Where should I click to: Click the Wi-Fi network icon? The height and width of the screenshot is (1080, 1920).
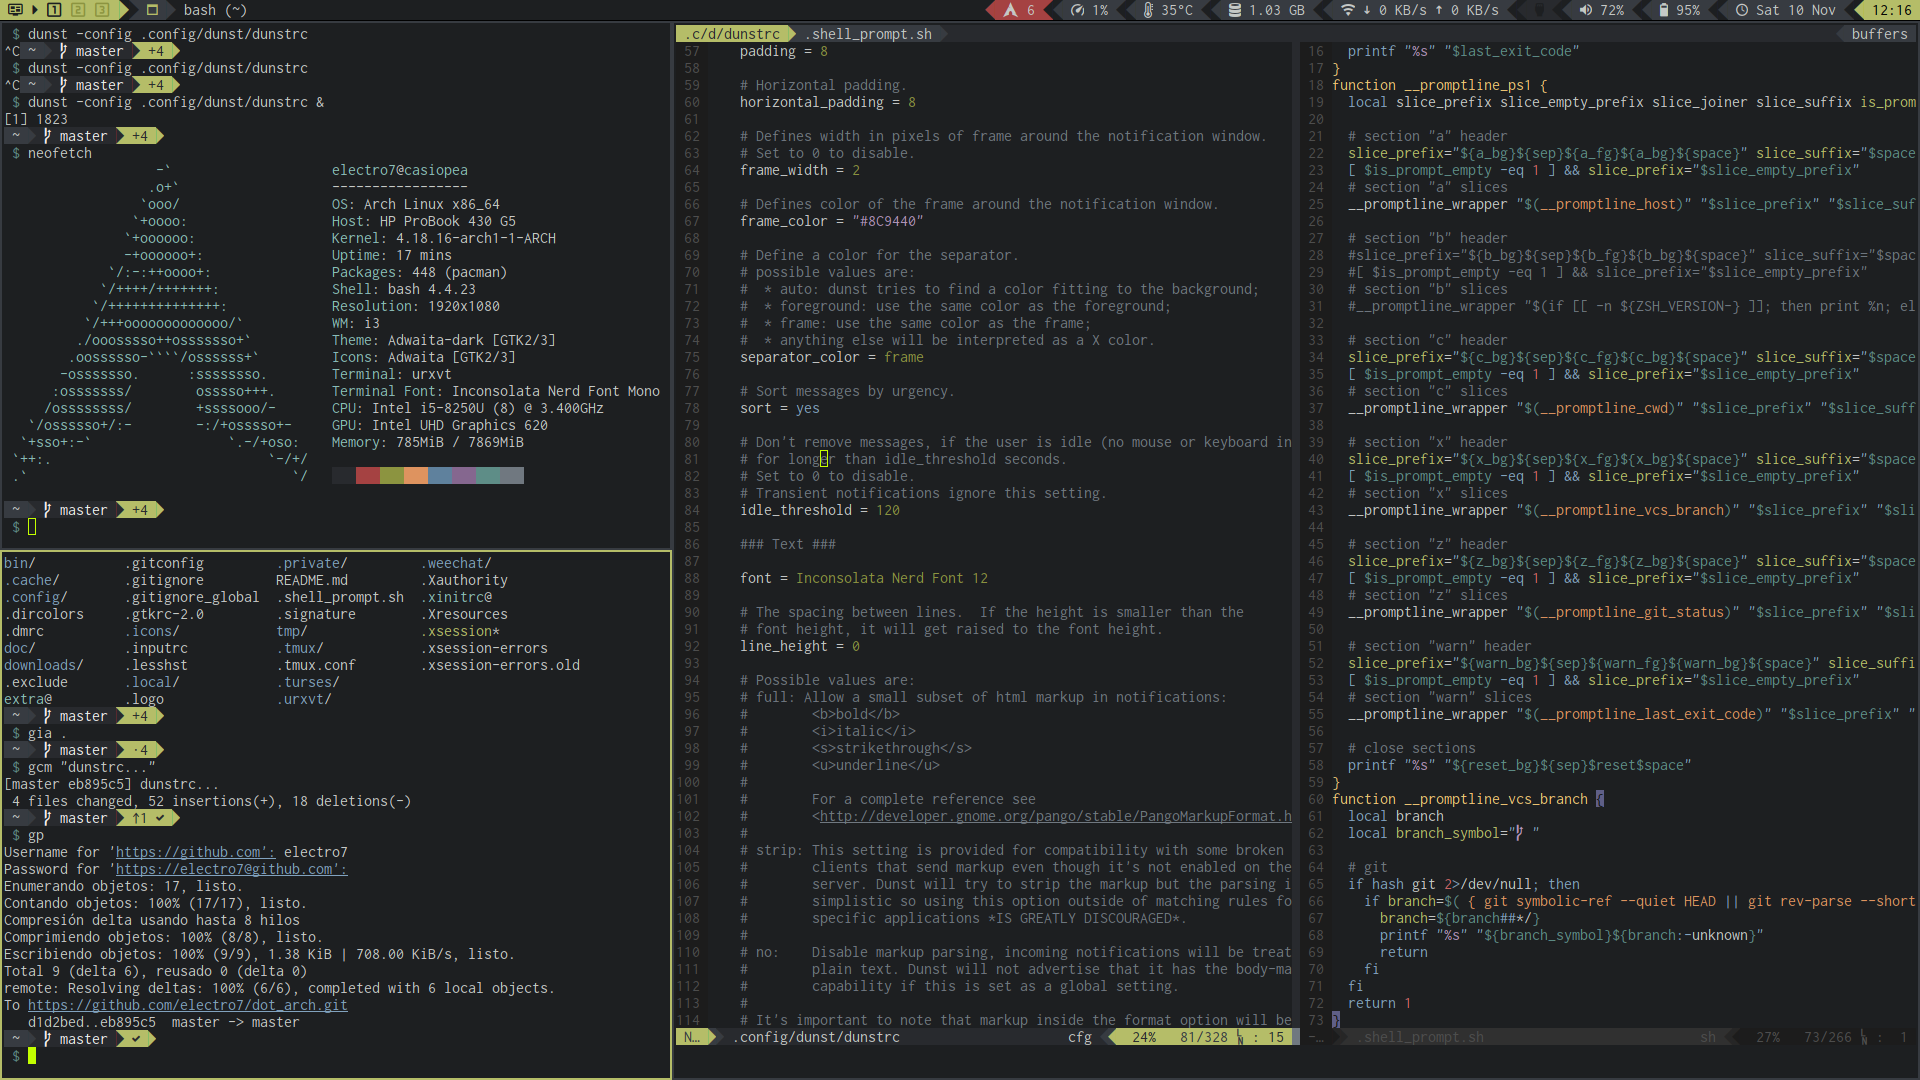tap(1348, 10)
